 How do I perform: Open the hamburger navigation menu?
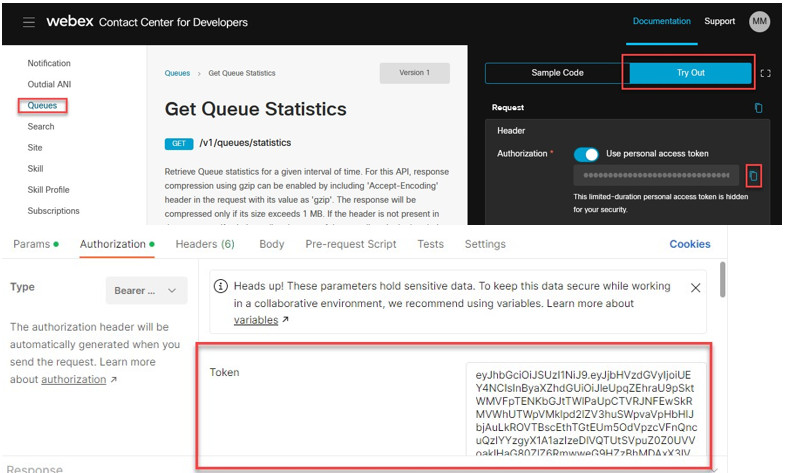click(29, 22)
